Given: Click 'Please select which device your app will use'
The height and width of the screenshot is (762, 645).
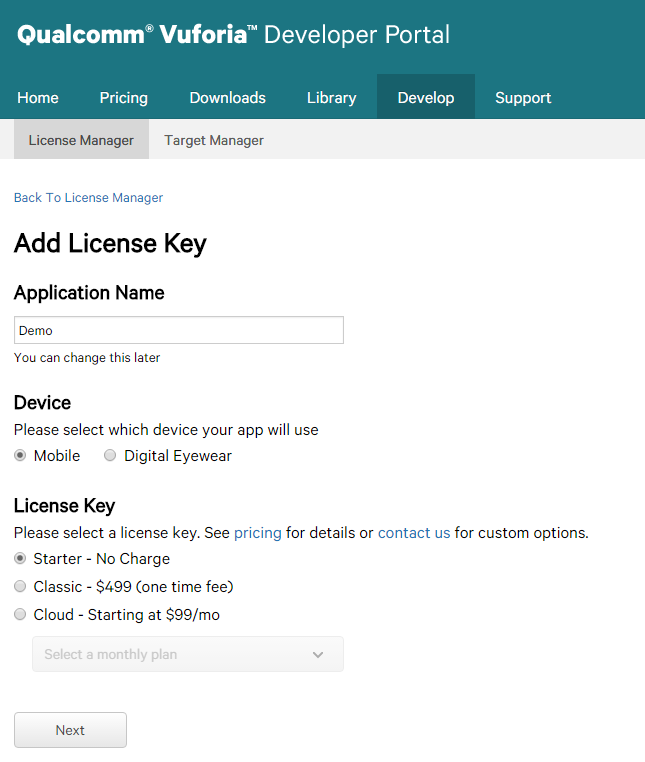Looking at the screenshot, I should (166, 430).
